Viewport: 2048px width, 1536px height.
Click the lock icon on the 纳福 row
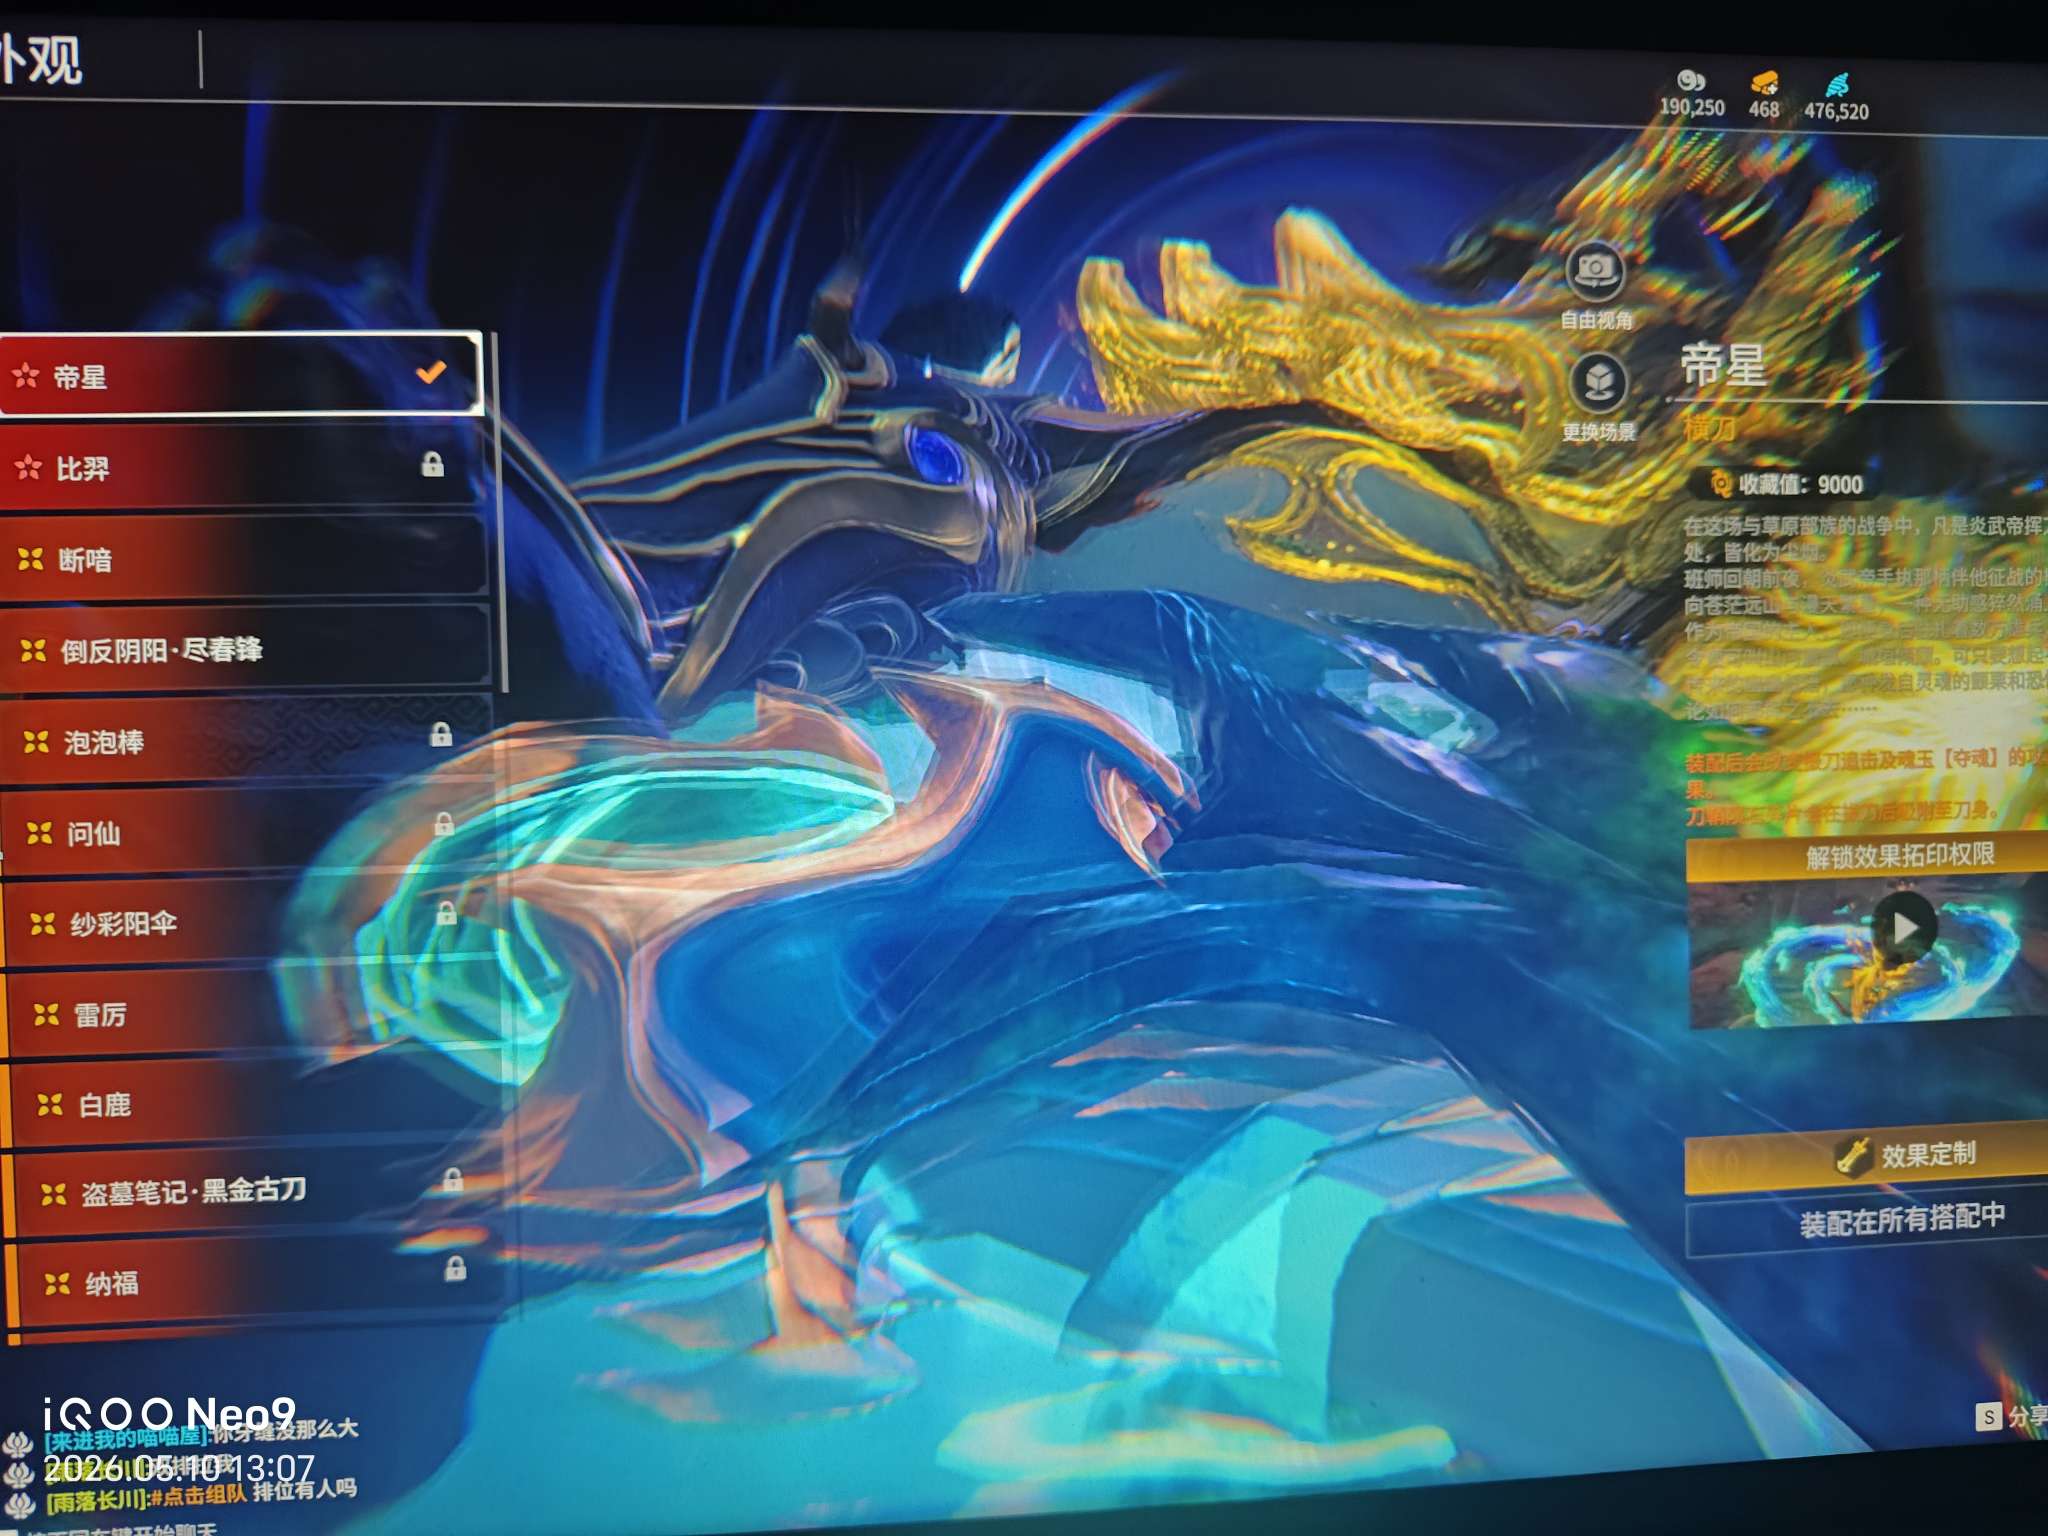tap(455, 1269)
